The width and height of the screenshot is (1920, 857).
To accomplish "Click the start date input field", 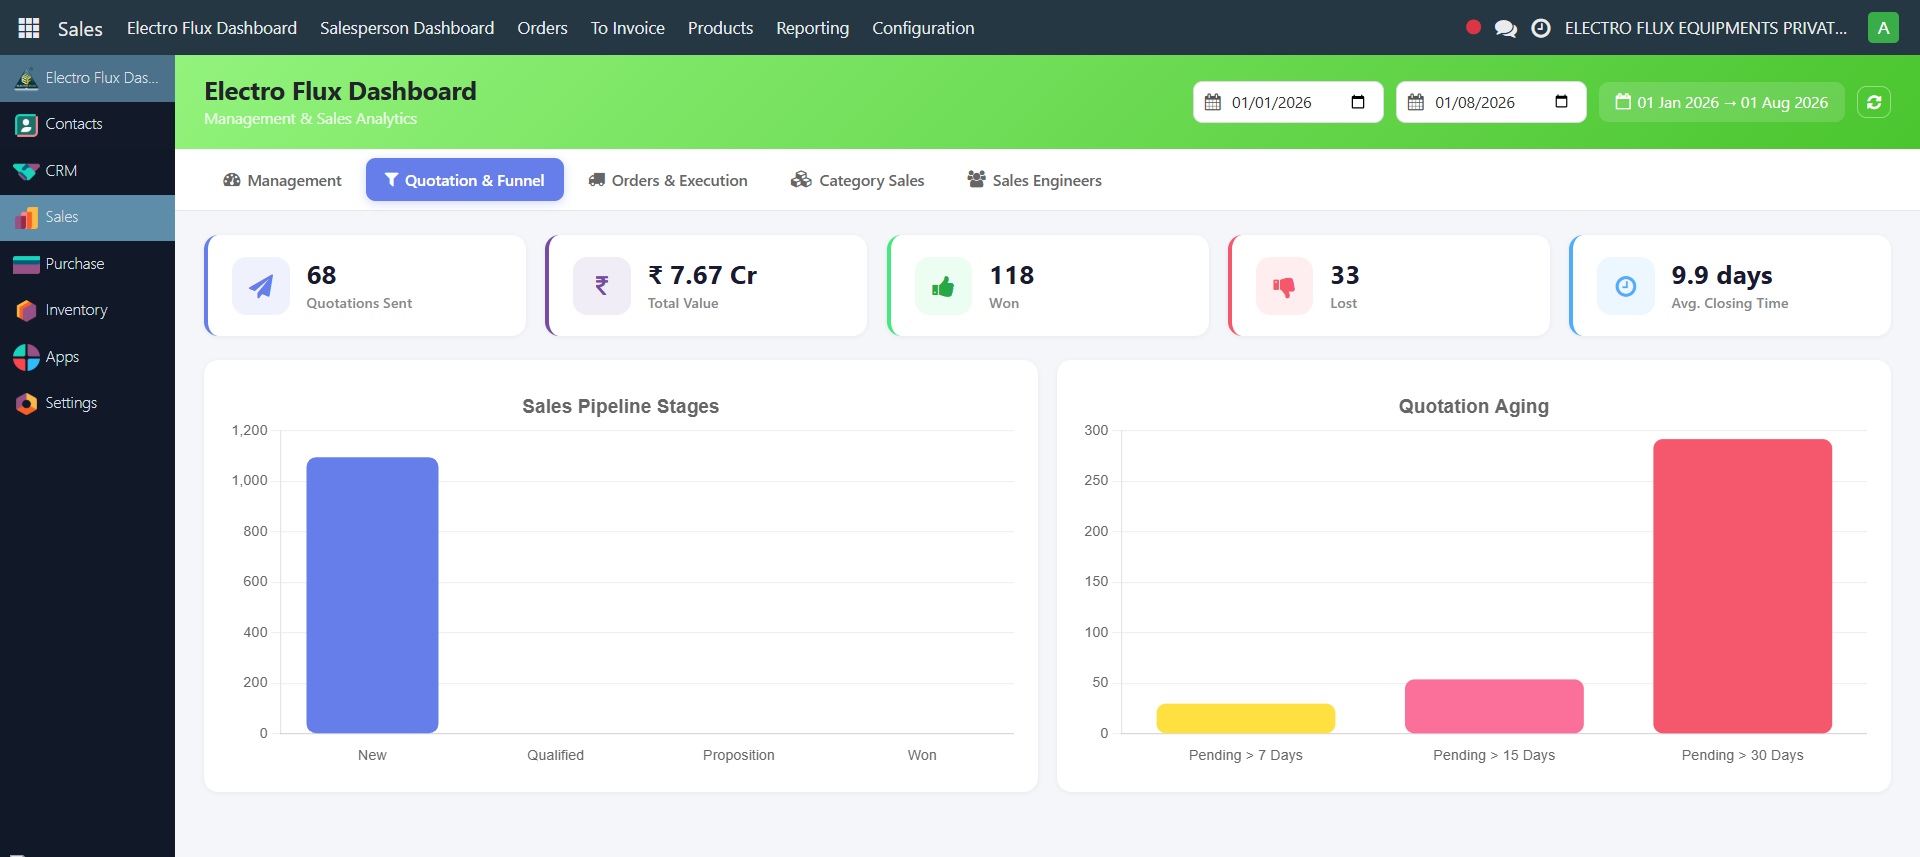I will click(1288, 102).
